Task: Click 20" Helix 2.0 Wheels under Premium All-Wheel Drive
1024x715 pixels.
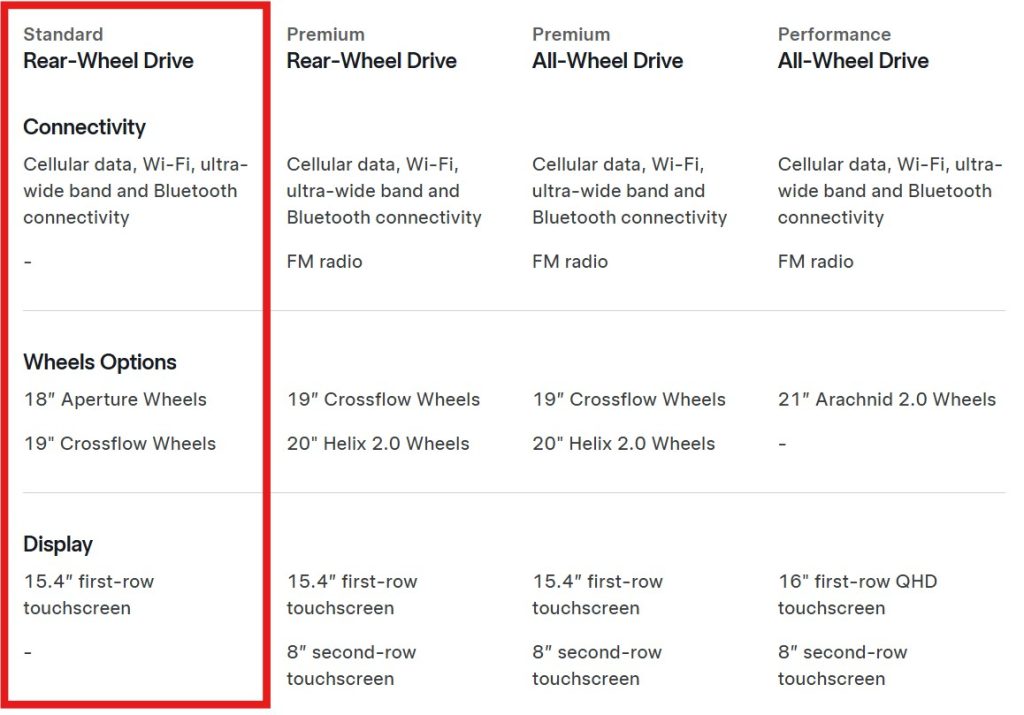Action: tap(623, 444)
